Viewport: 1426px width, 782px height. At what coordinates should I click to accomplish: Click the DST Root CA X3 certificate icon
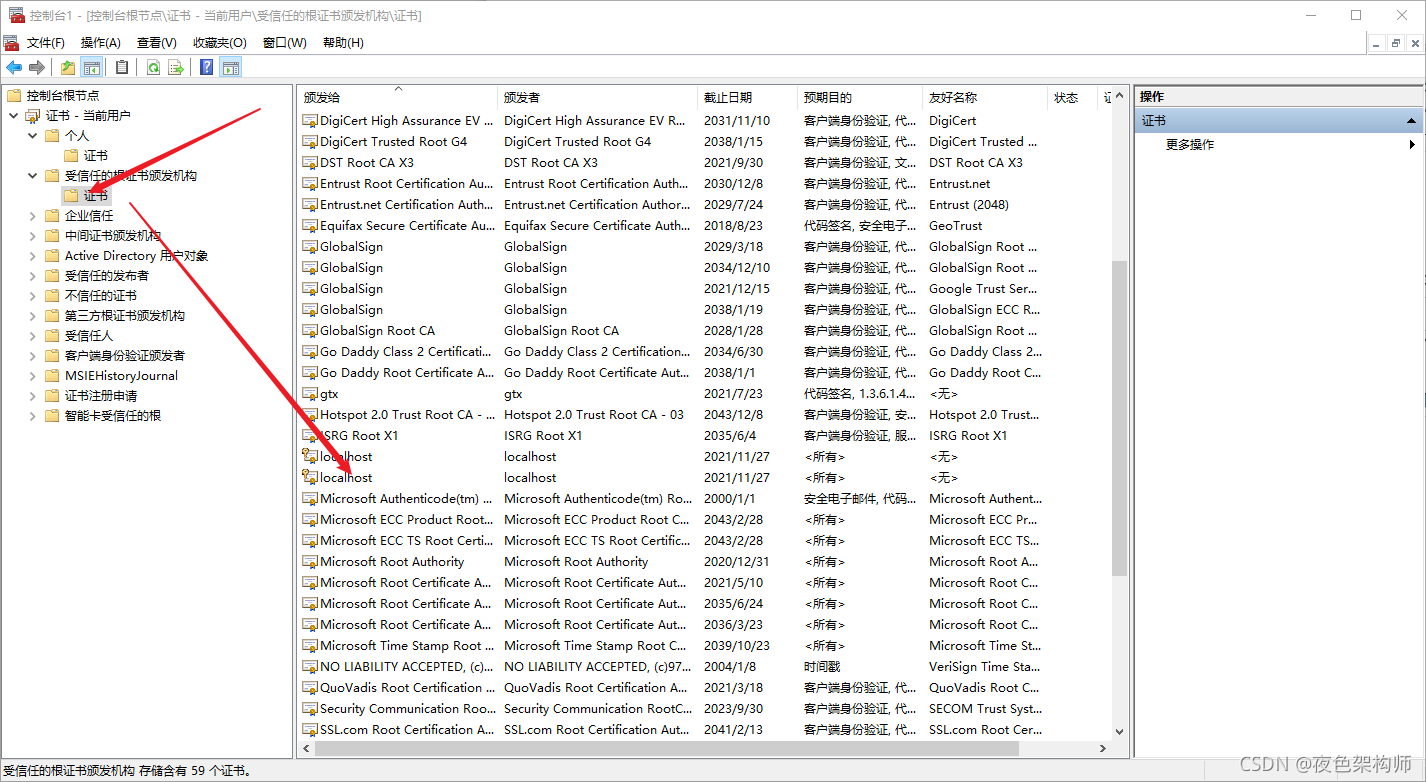coord(310,162)
